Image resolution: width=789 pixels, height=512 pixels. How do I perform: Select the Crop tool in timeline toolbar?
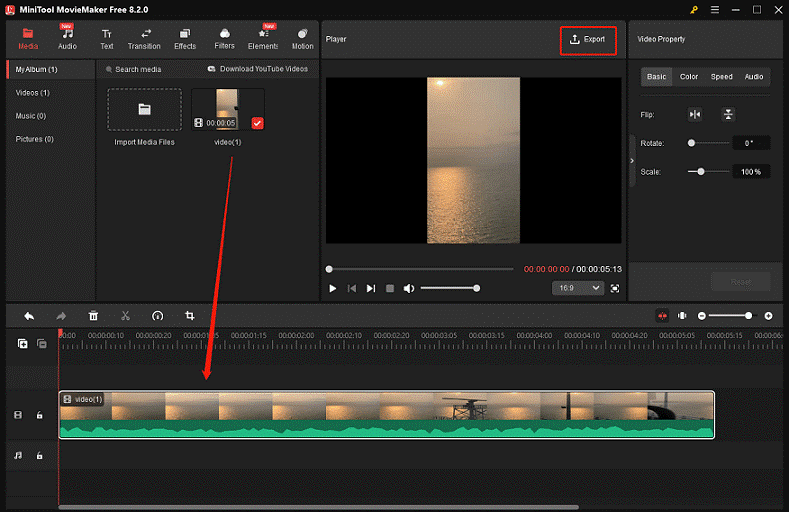(x=189, y=315)
